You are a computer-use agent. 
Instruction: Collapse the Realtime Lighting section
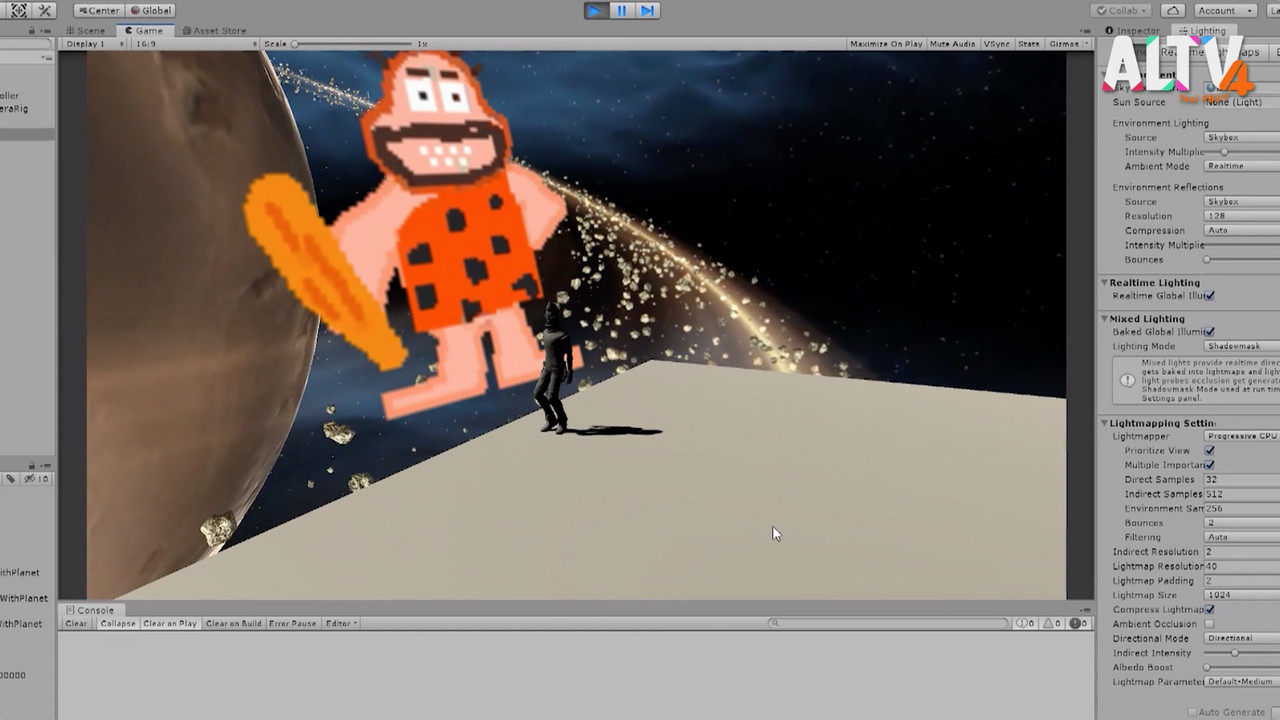tap(1105, 283)
